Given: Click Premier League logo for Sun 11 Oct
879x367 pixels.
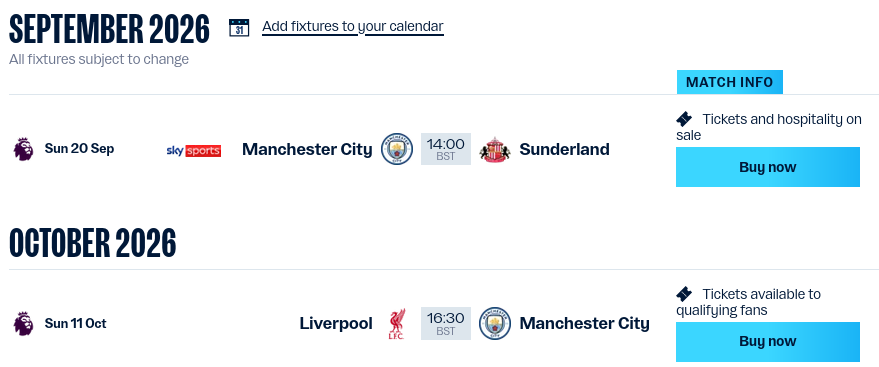Looking at the screenshot, I should (x=24, y=324).
